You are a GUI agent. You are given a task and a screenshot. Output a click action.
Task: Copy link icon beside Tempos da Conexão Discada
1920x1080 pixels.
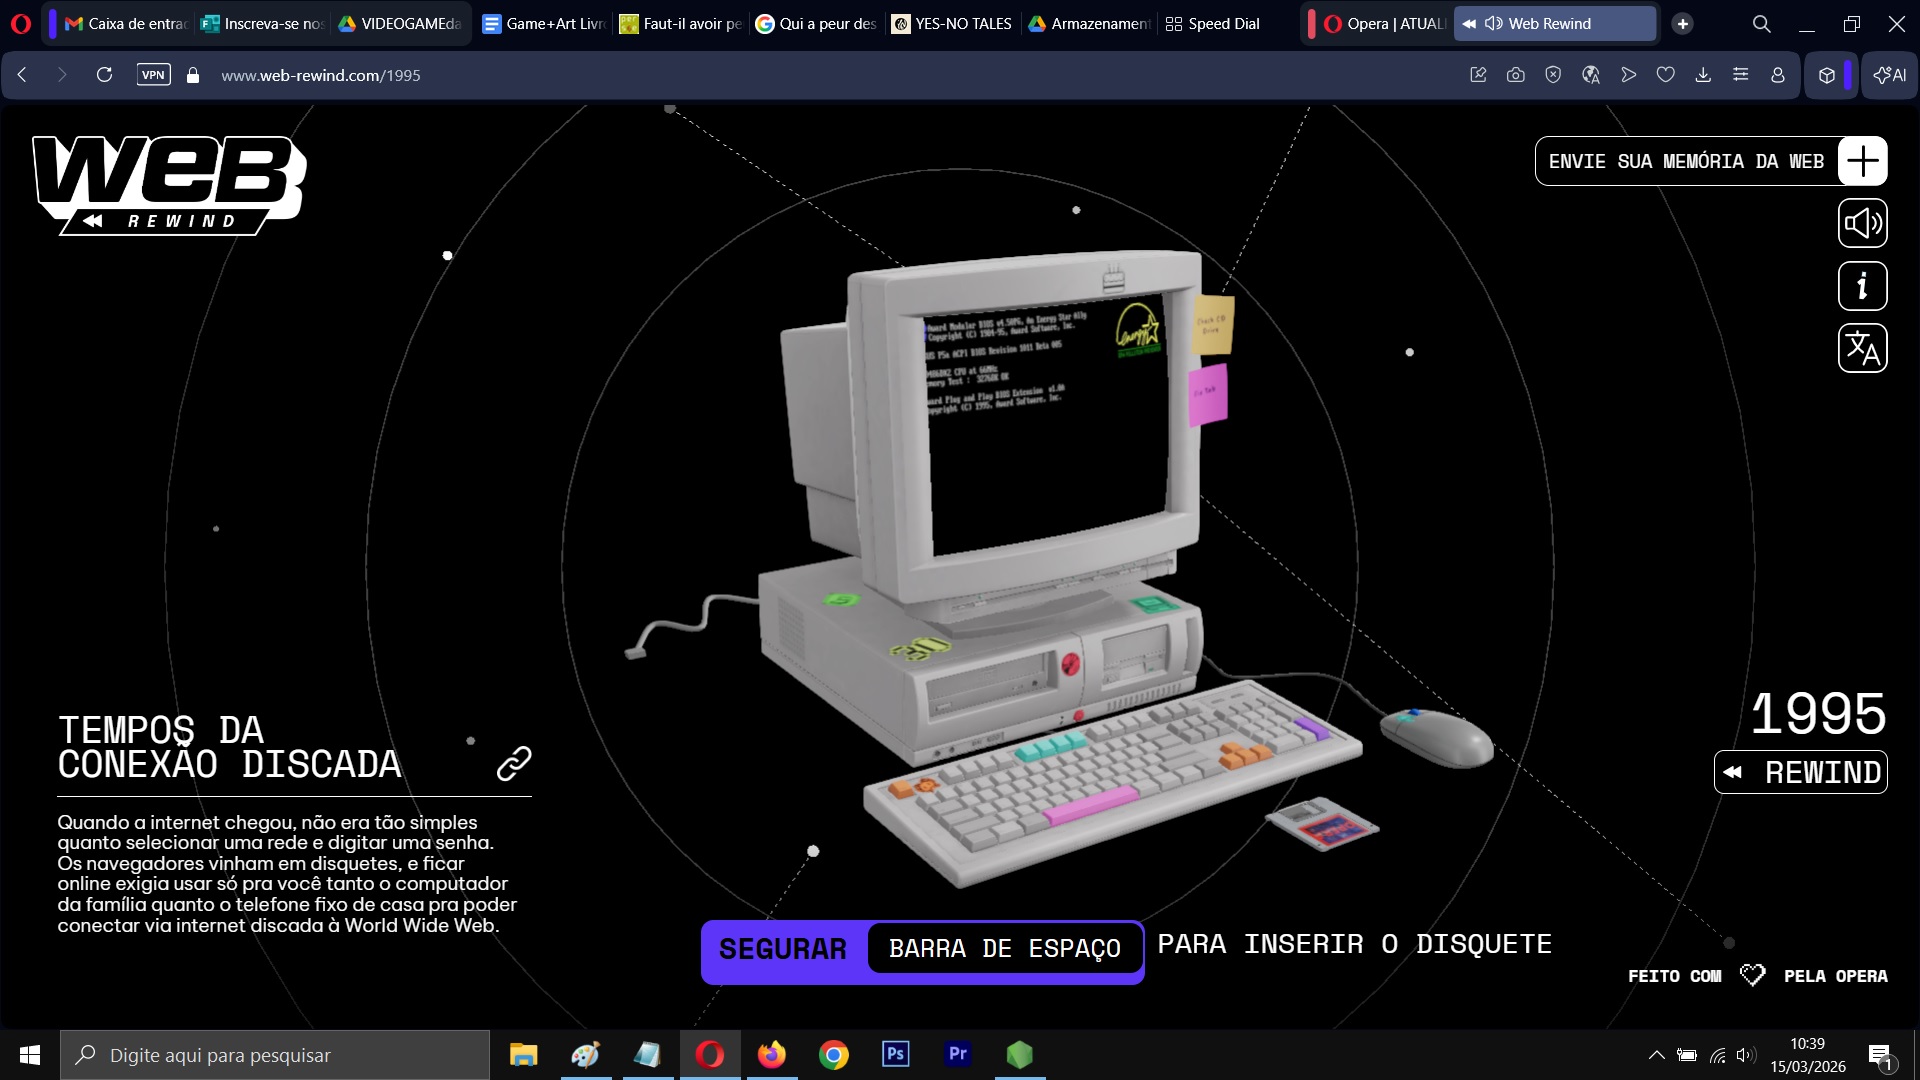pyautogui.click(x=514, y=763)
